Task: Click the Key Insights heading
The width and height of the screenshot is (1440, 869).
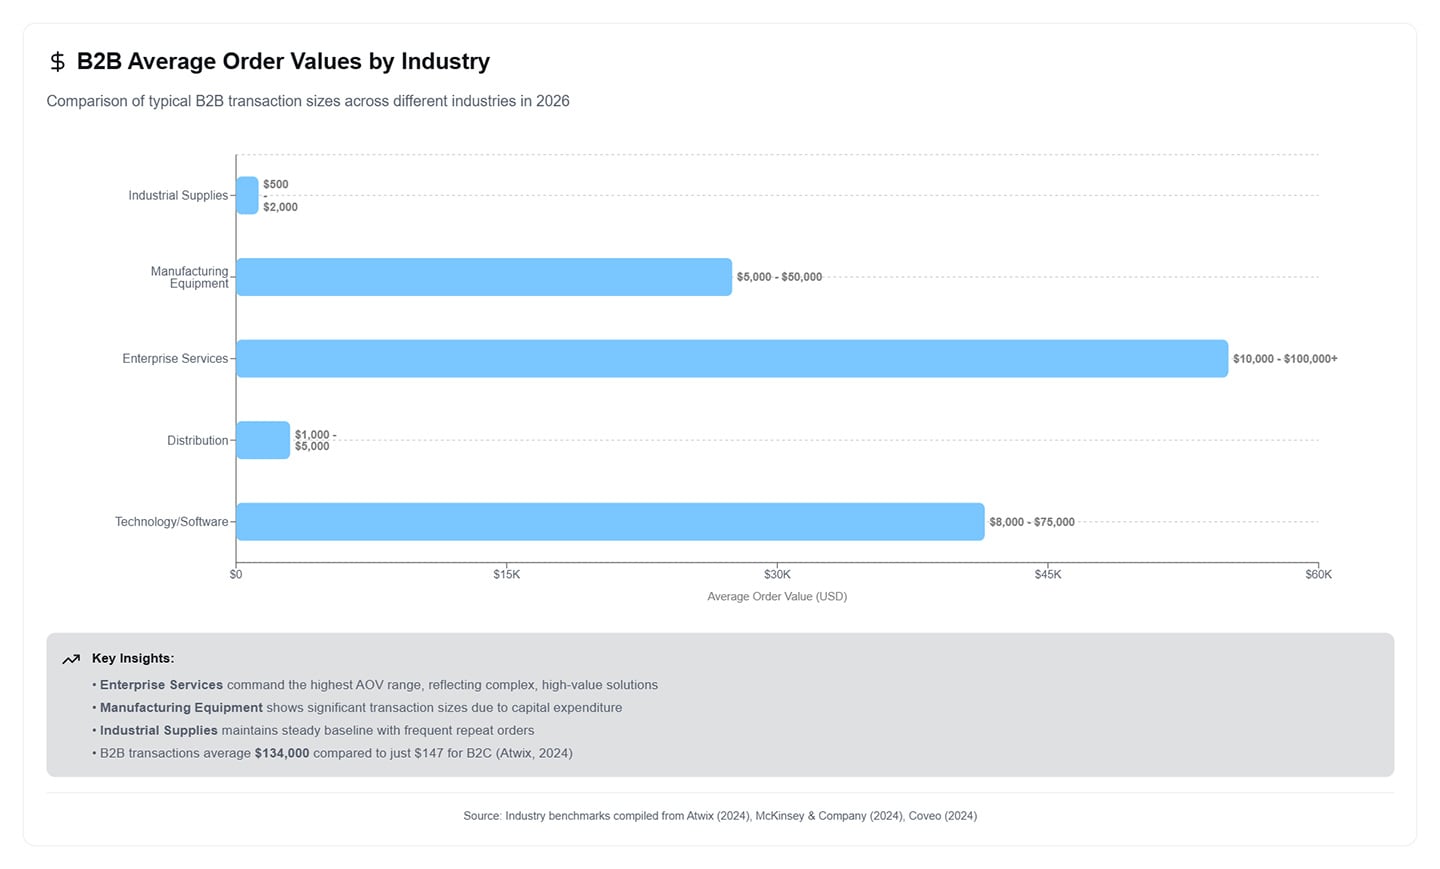Action: coord(133,659)
